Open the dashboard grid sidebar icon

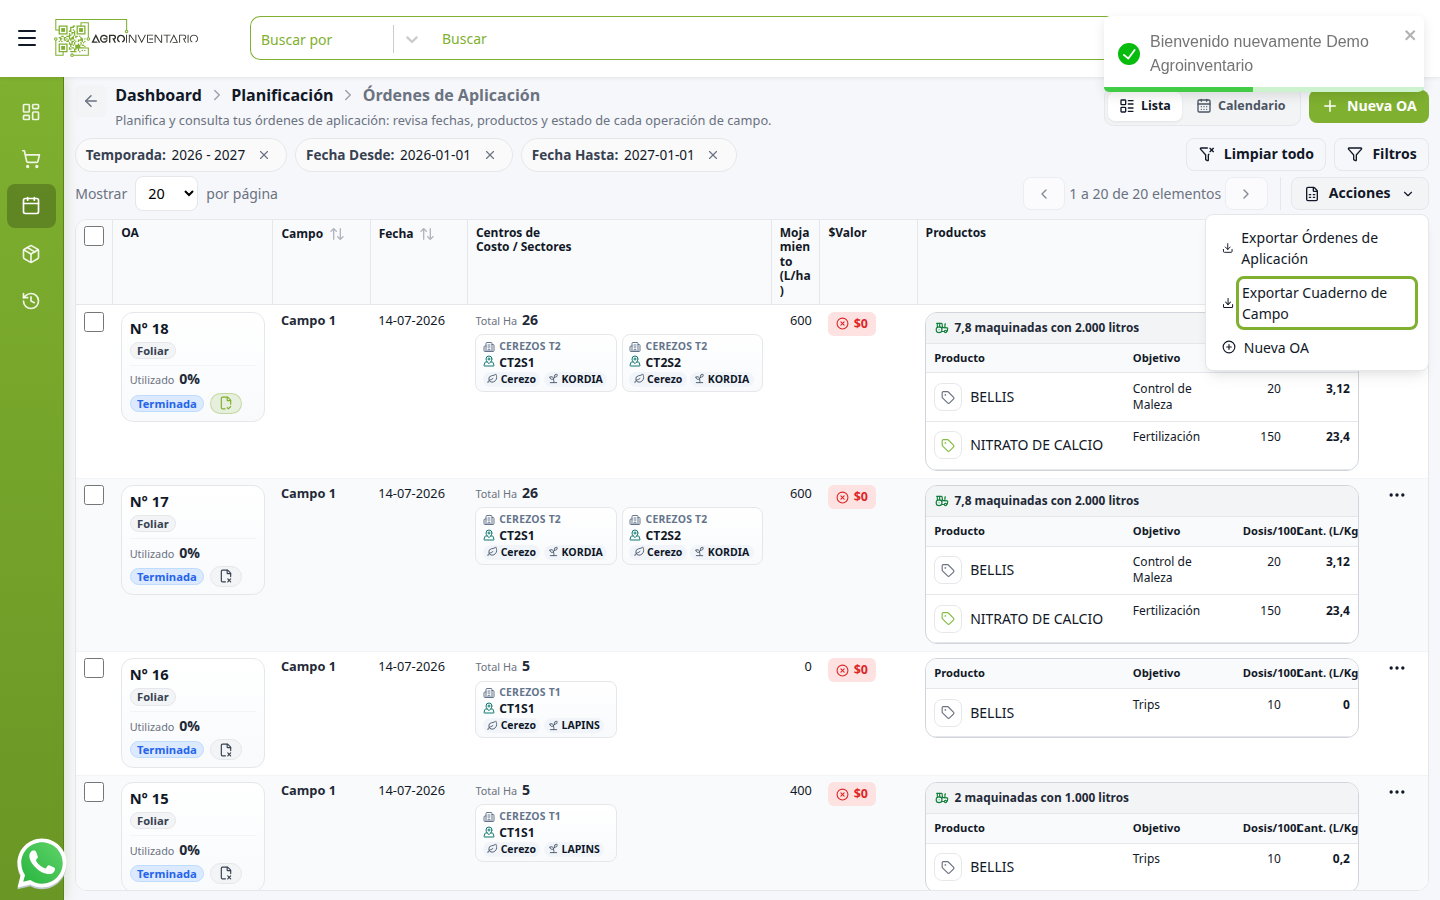pyautogui.click(x=31, y=112)
